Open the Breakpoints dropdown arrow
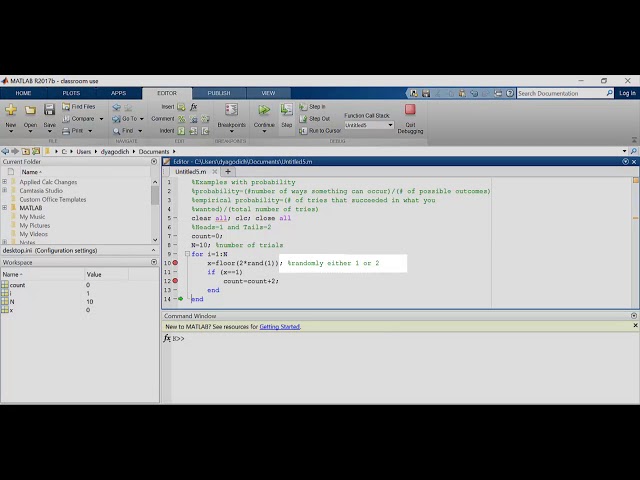640x480 pixels. tap(231, 131)
